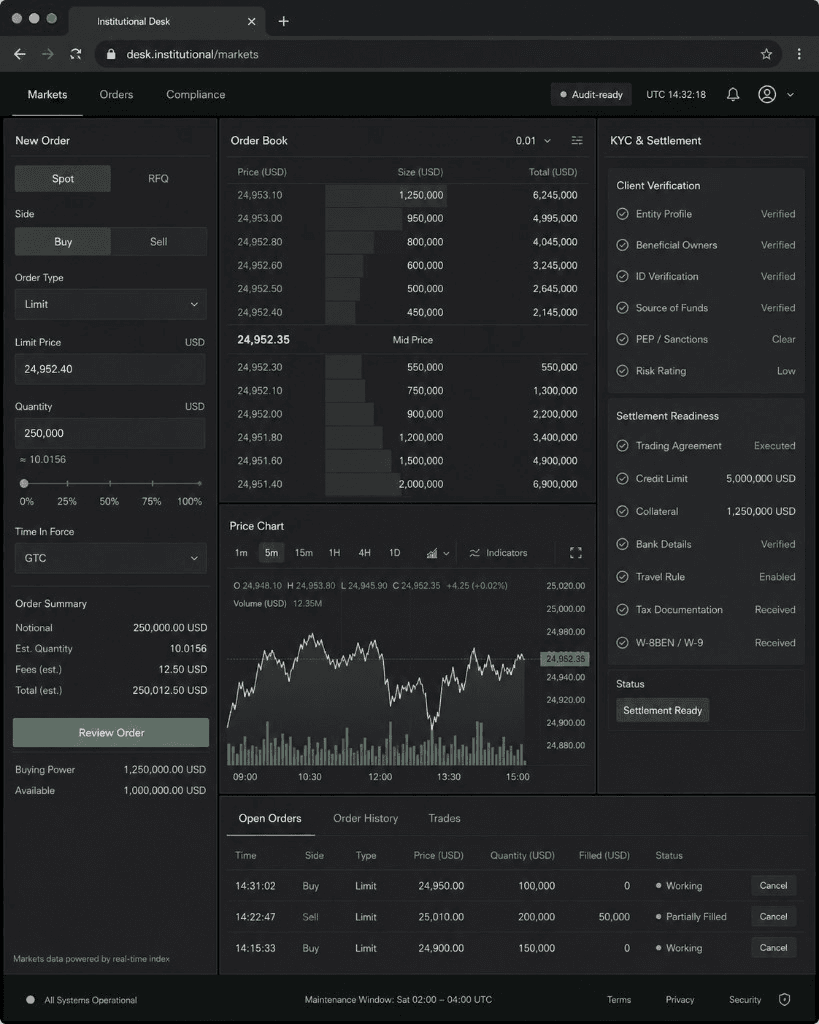
Task: Select the Sell side
Action: pyautogui.click(x=159, y=242)
